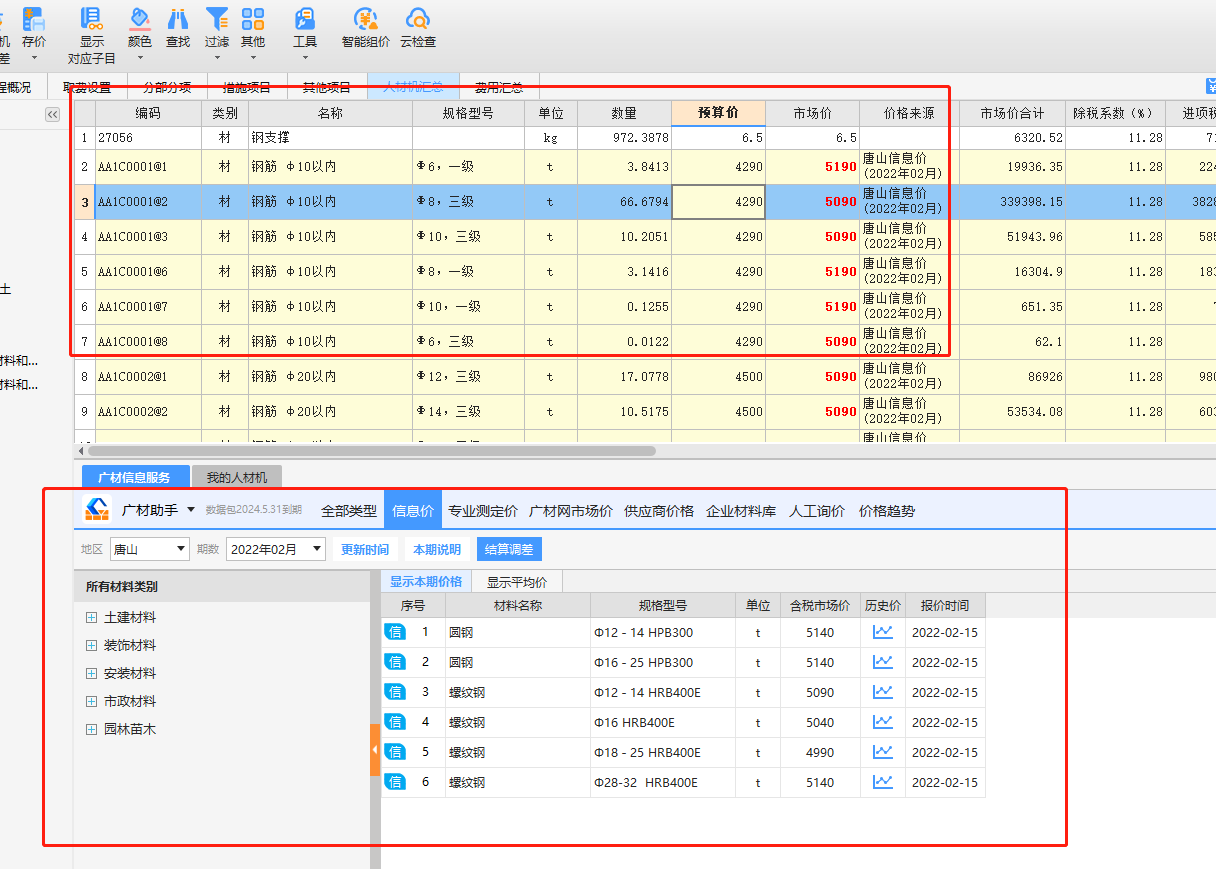Screen dimensions: 1216x869
Task: Open the 地区 唐山 region combo box
Action: [x=150, y=549]
